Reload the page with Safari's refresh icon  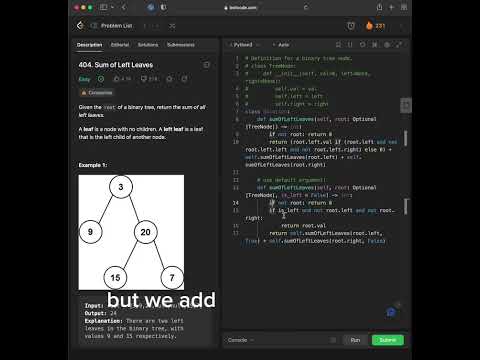pos(306,7)
